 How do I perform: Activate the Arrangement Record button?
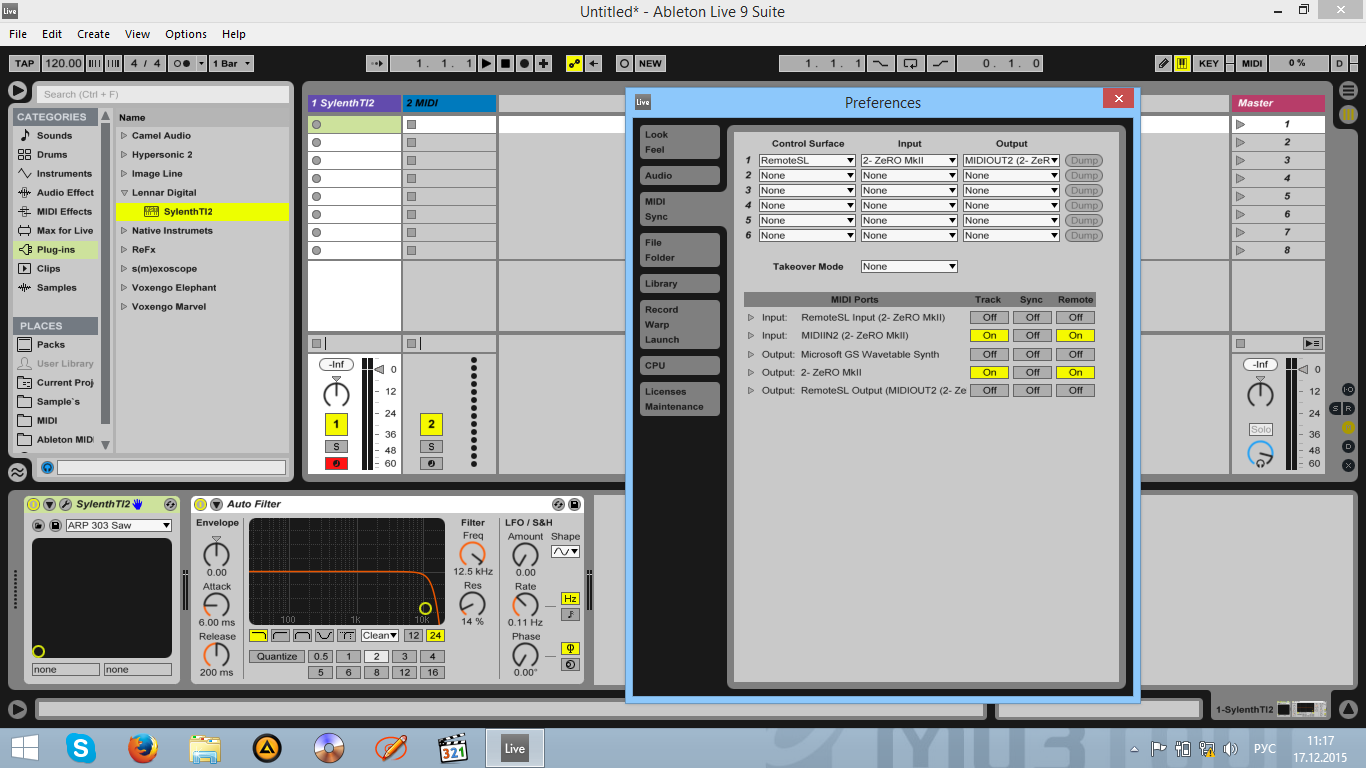pos(524,63)
